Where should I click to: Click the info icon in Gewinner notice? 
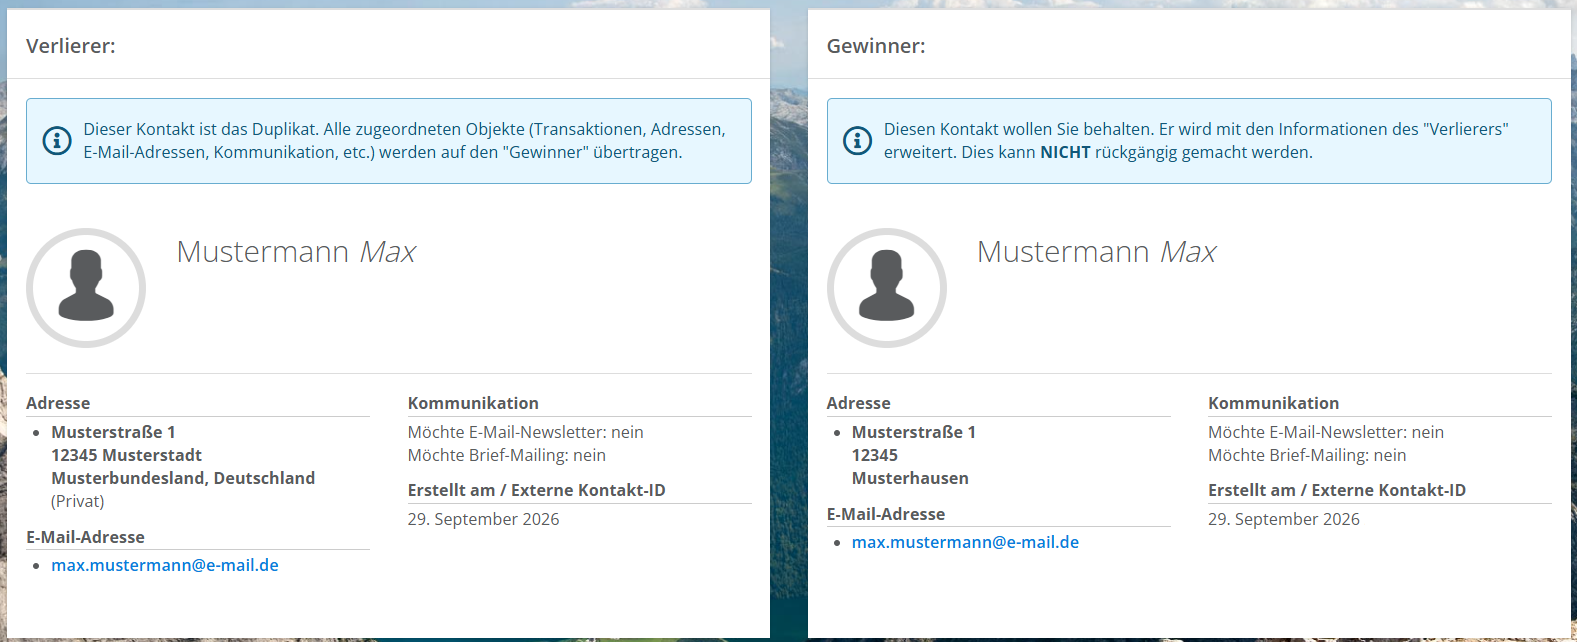(x=857, y=141)
